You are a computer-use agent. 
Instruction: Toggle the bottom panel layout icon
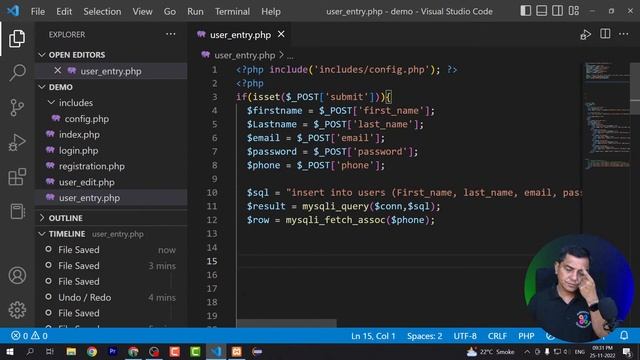tap(542, 11)
